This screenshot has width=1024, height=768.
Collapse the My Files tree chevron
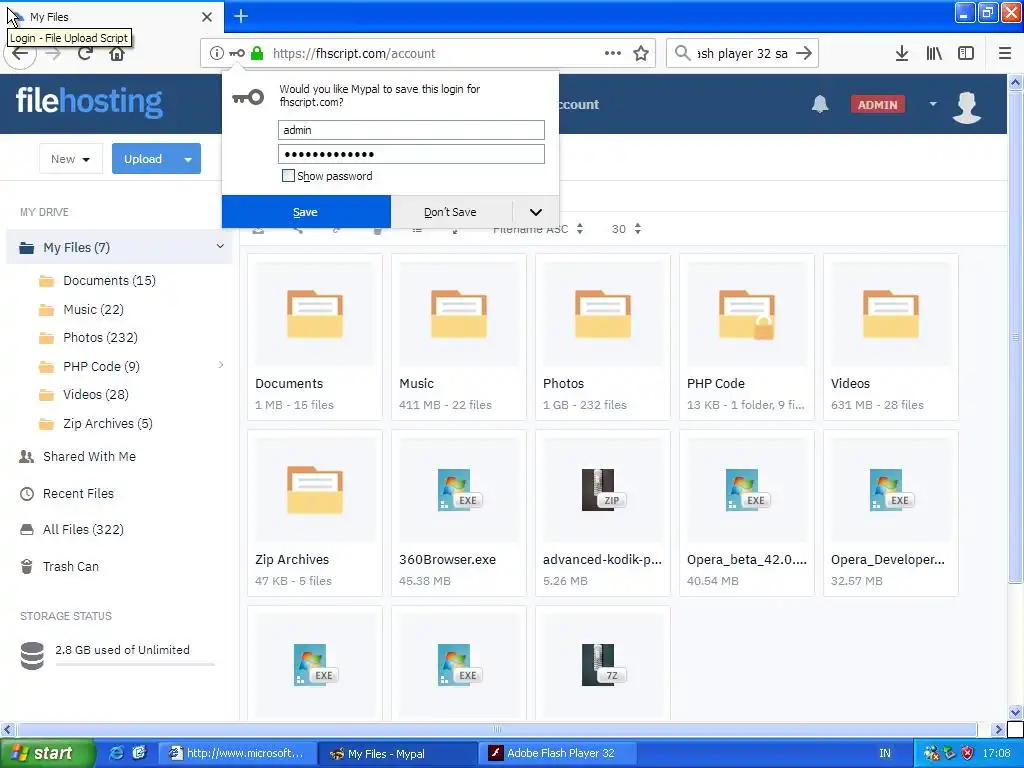point(220,246)
